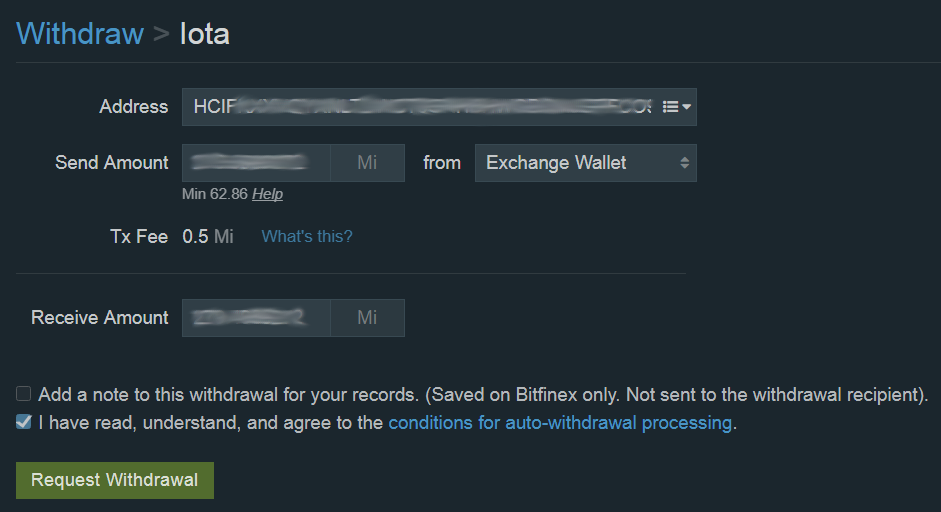Open conditions for auto-withdrawal processing link
The image size is (941, 512).
coord(561,423)
